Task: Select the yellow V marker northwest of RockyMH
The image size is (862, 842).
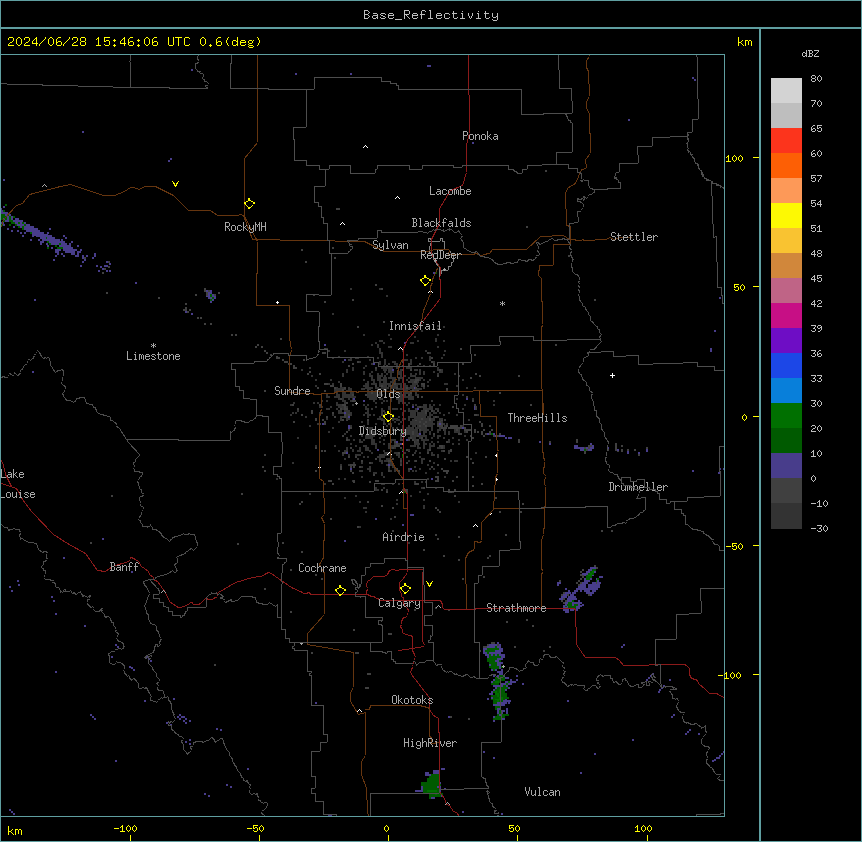Action: pyautogui.click(x=175, y=184)
